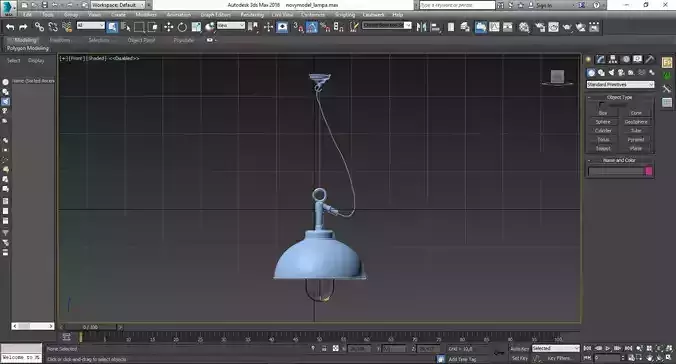Toggle the 3D Snaps button
Viewport: 676px width, 364px height.
click(x=298, y=27)
